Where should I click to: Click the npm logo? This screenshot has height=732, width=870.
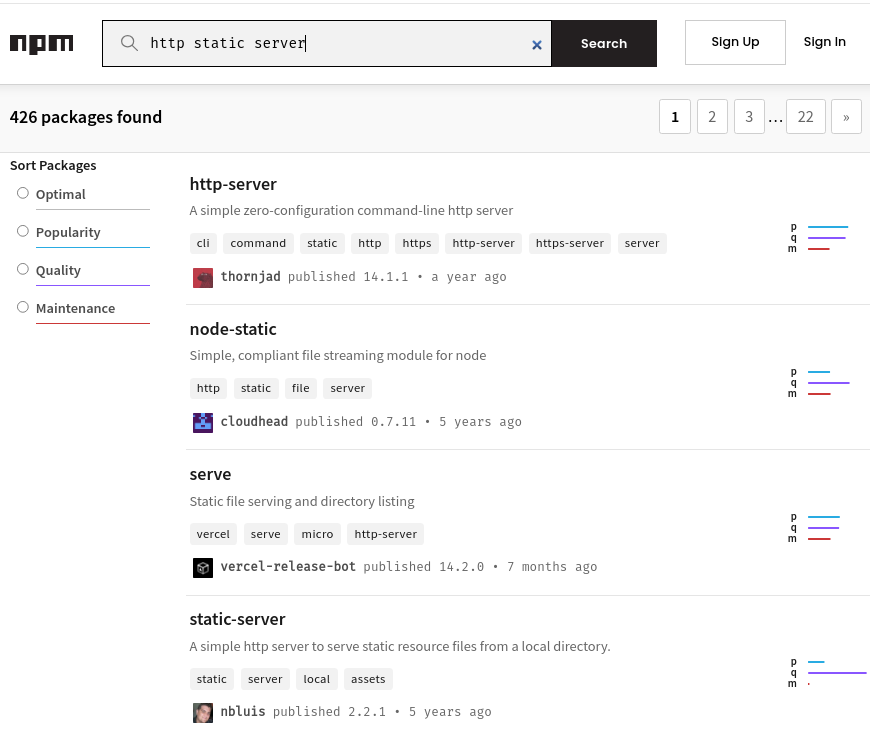click(41, 44)
